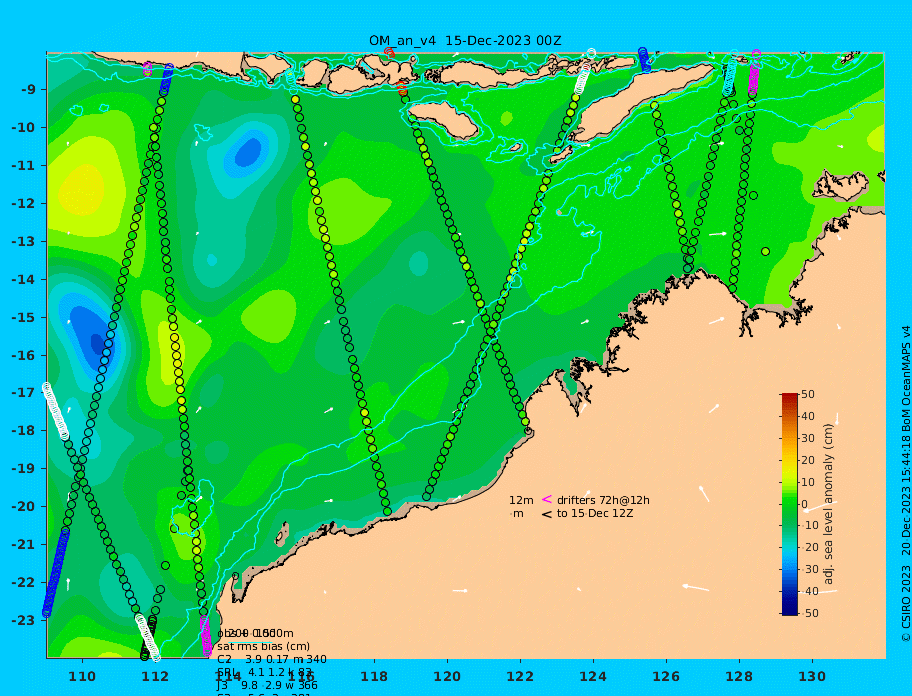Click the CSIRO 2023 BoM OceanMAPS copyright text
The width and height of the screenshot is (912, 696).
coord(906,484)
